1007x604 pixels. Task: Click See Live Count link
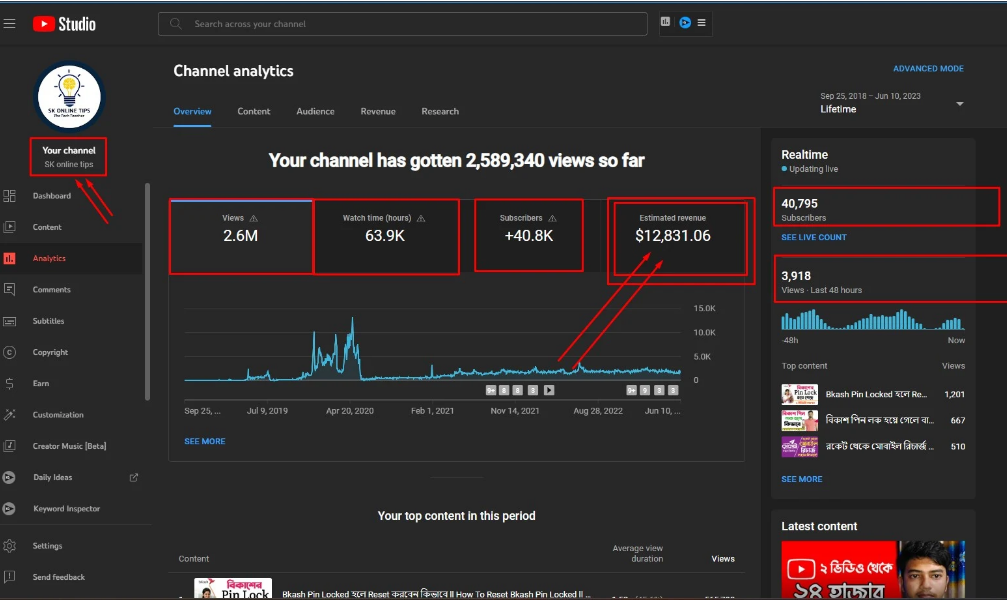click(x=814, y=237)
